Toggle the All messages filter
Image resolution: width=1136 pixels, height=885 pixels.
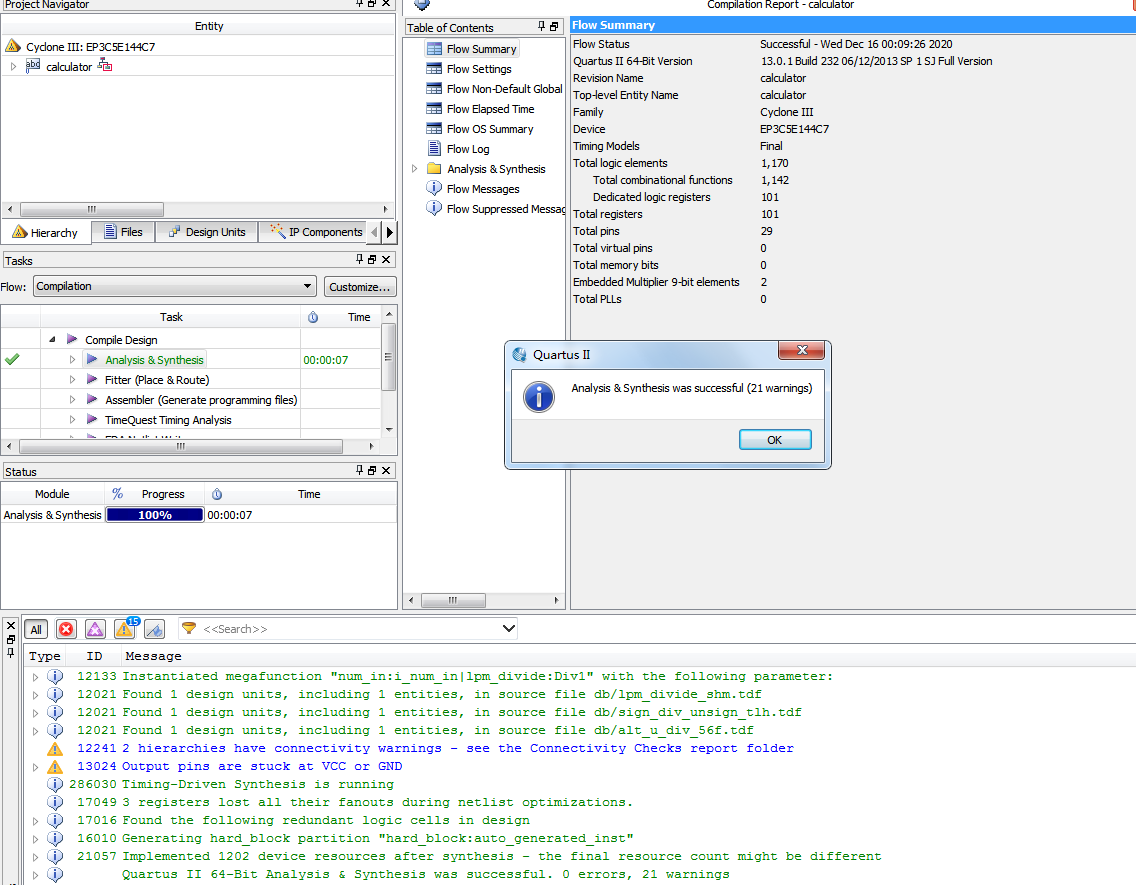click(36, 629)
